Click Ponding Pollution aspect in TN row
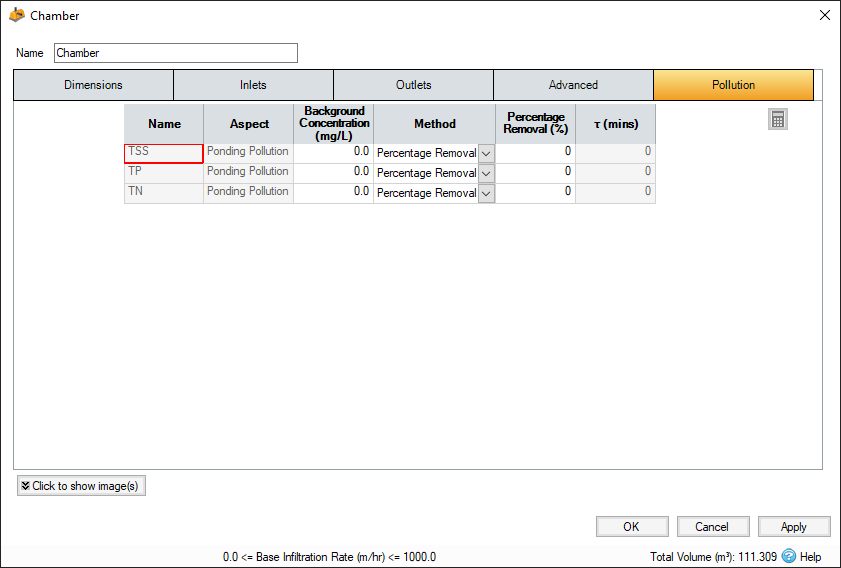 [248, 193]
